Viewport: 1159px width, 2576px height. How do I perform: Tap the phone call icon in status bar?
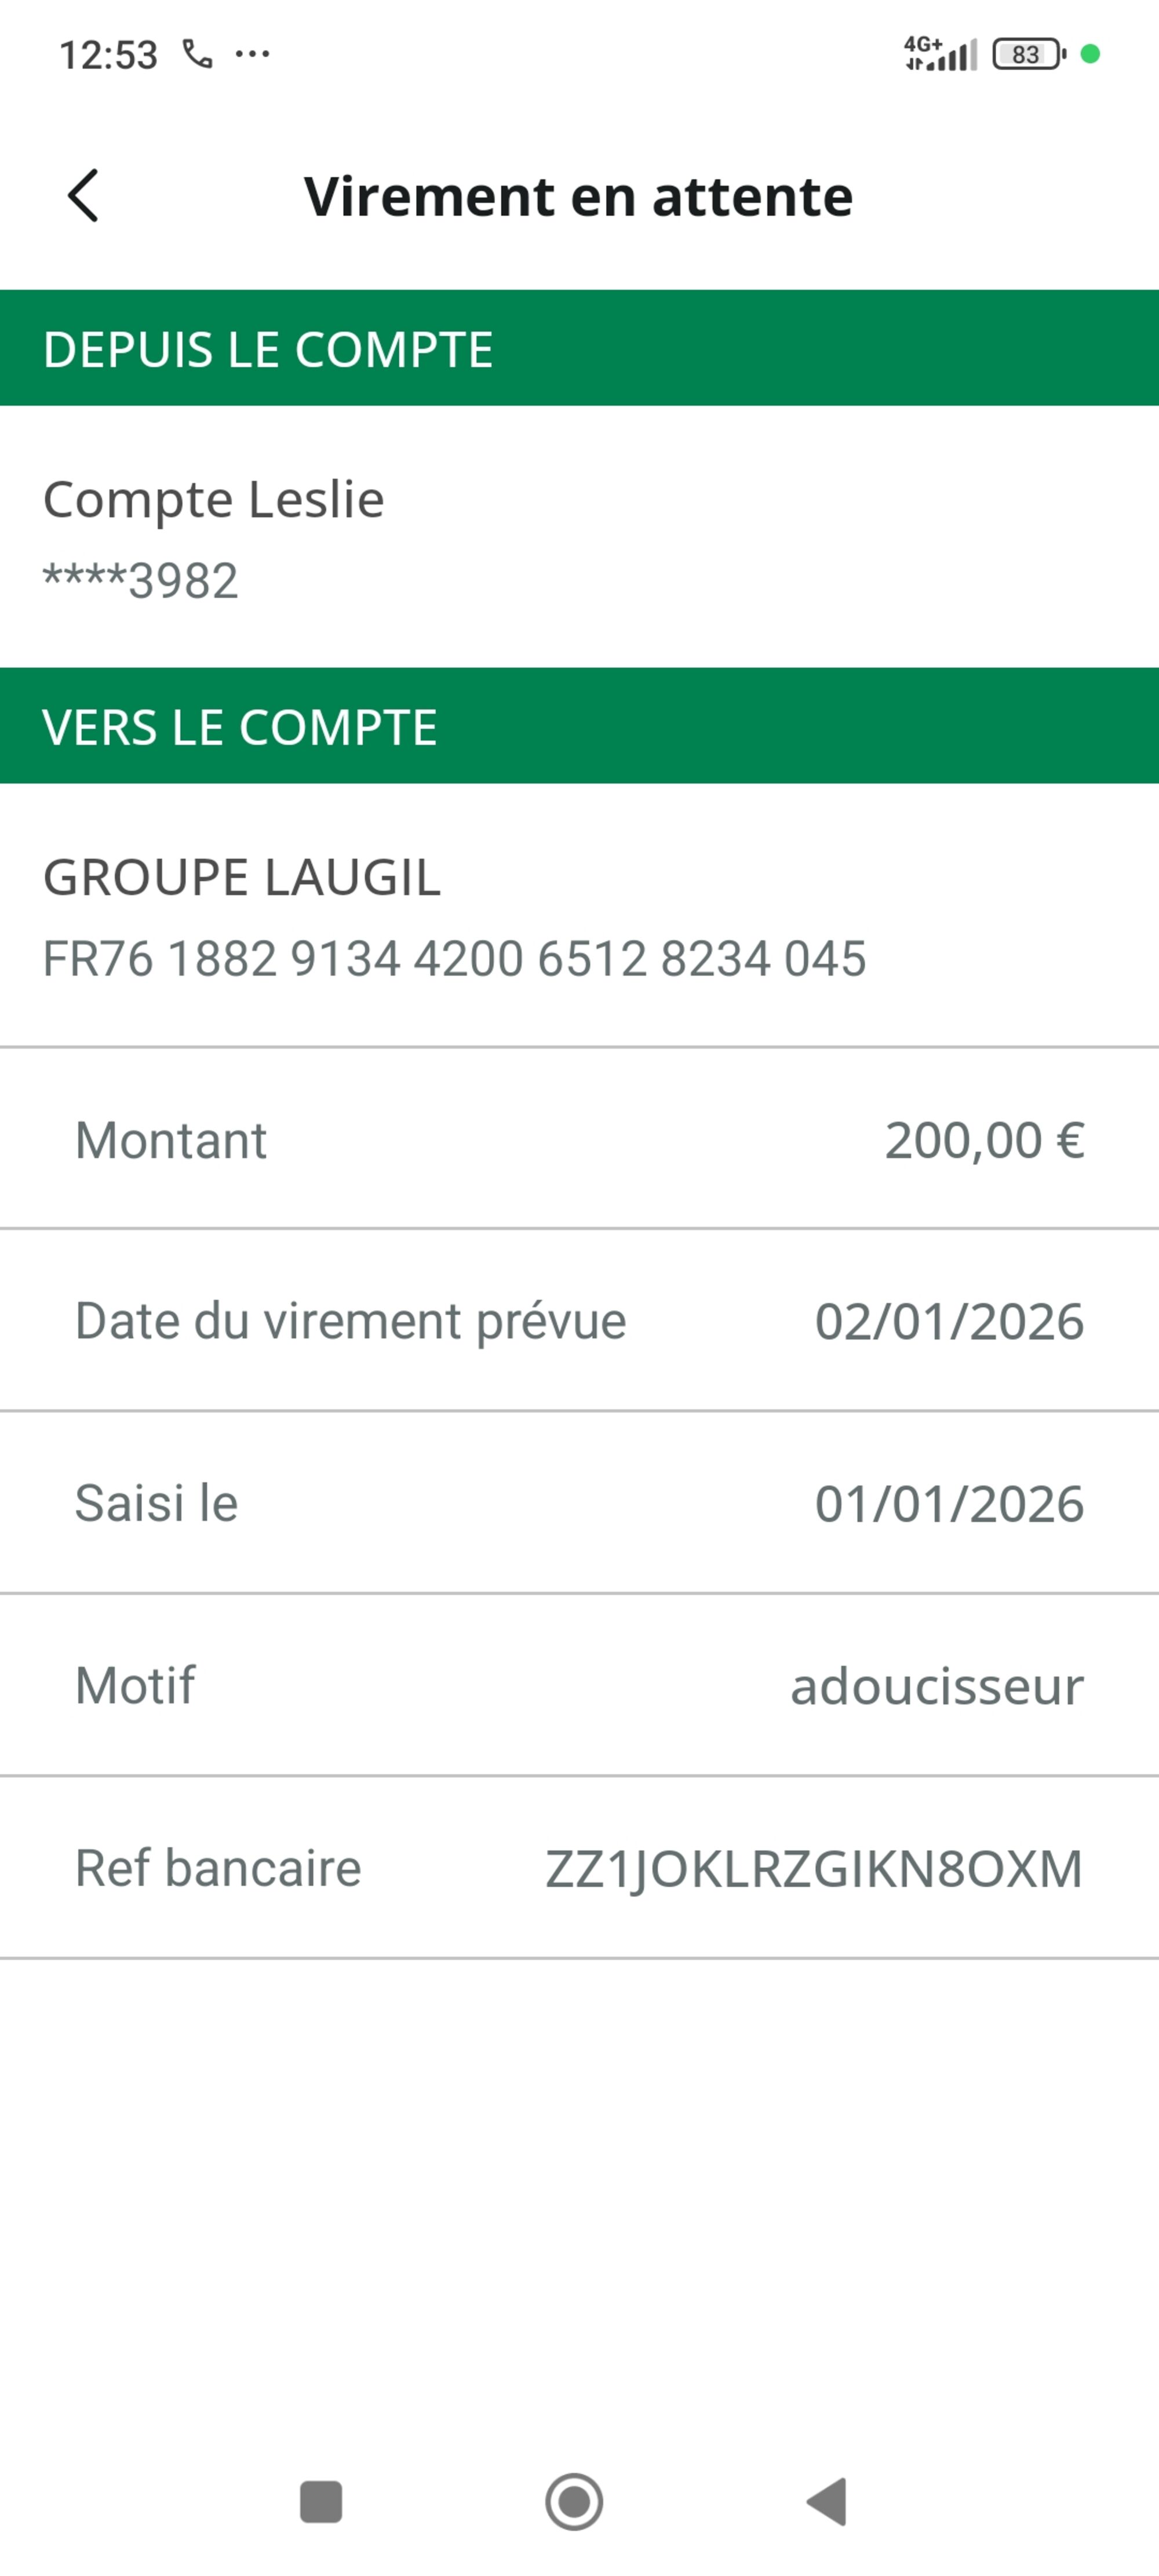tap(197, 54)
